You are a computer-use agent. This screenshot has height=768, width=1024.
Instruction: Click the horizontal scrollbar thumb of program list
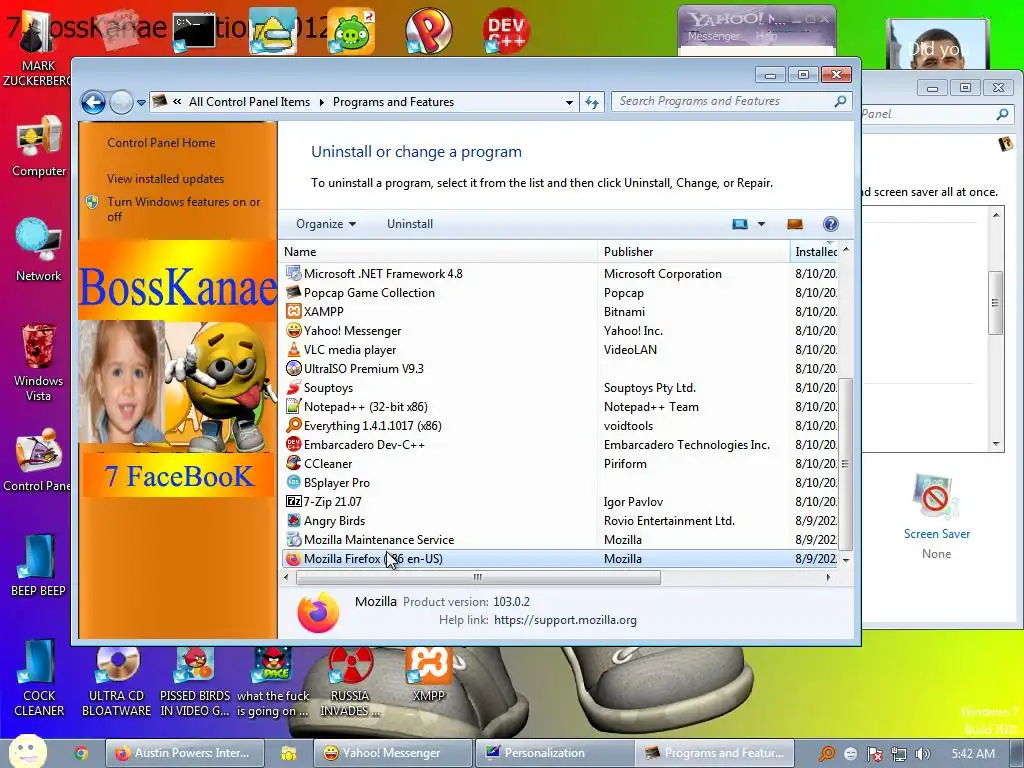(478, 577)
